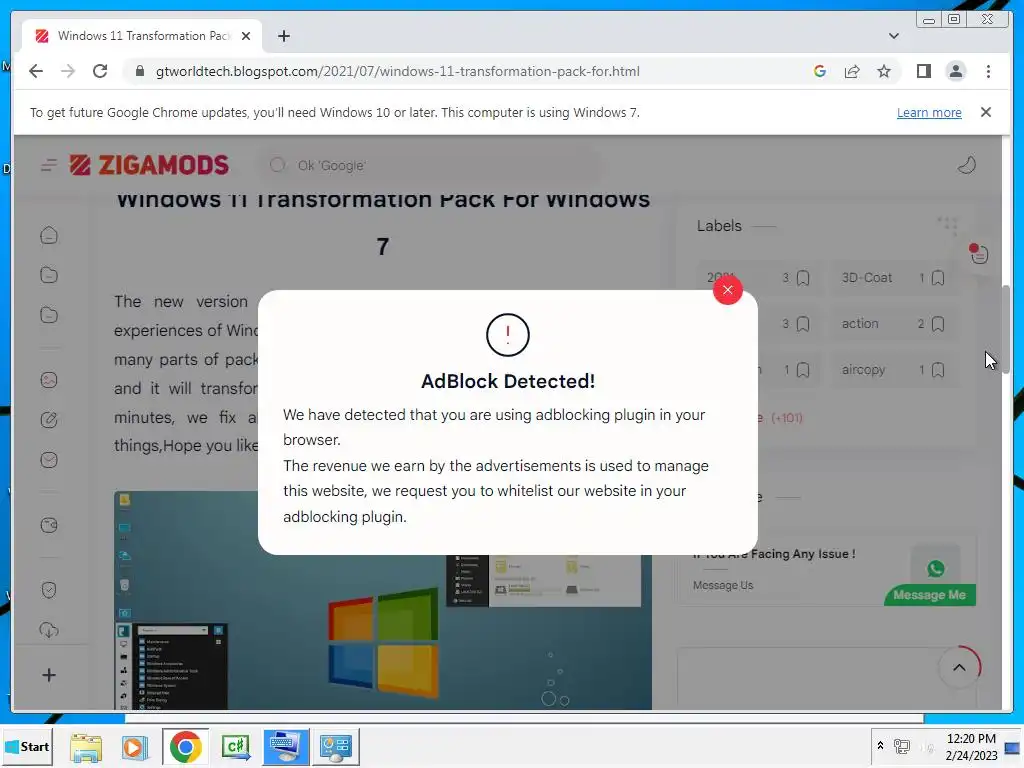Close the Windows 11 Transformation Pack tab
The width and height of the screenshot is (1024, 768).
click(246, 36)
